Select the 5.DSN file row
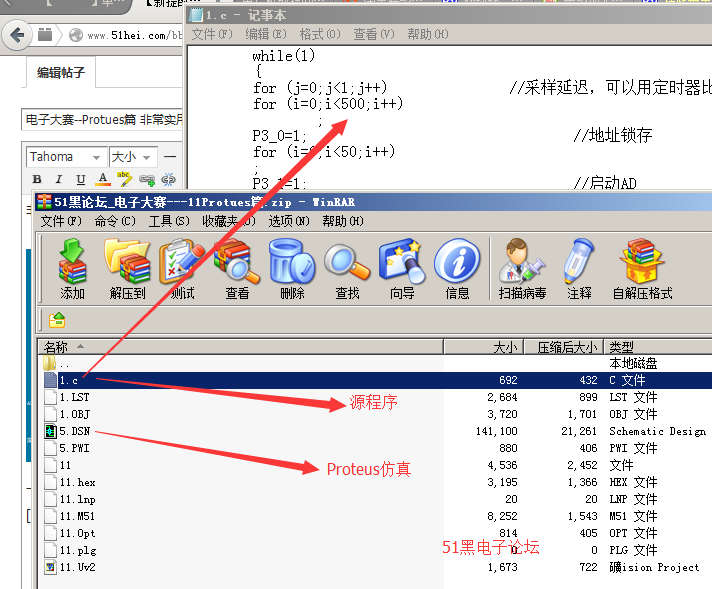 click(377, 431)
